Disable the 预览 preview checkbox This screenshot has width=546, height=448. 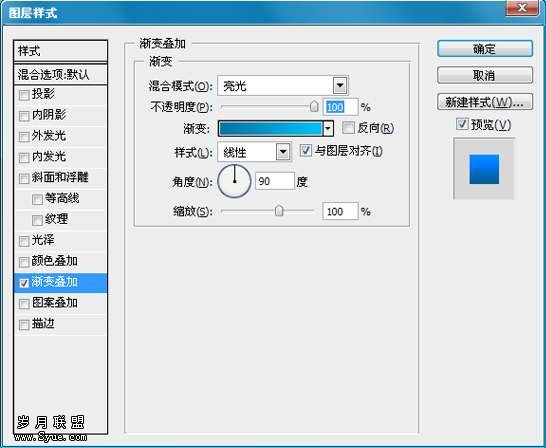tap(462, 124)
